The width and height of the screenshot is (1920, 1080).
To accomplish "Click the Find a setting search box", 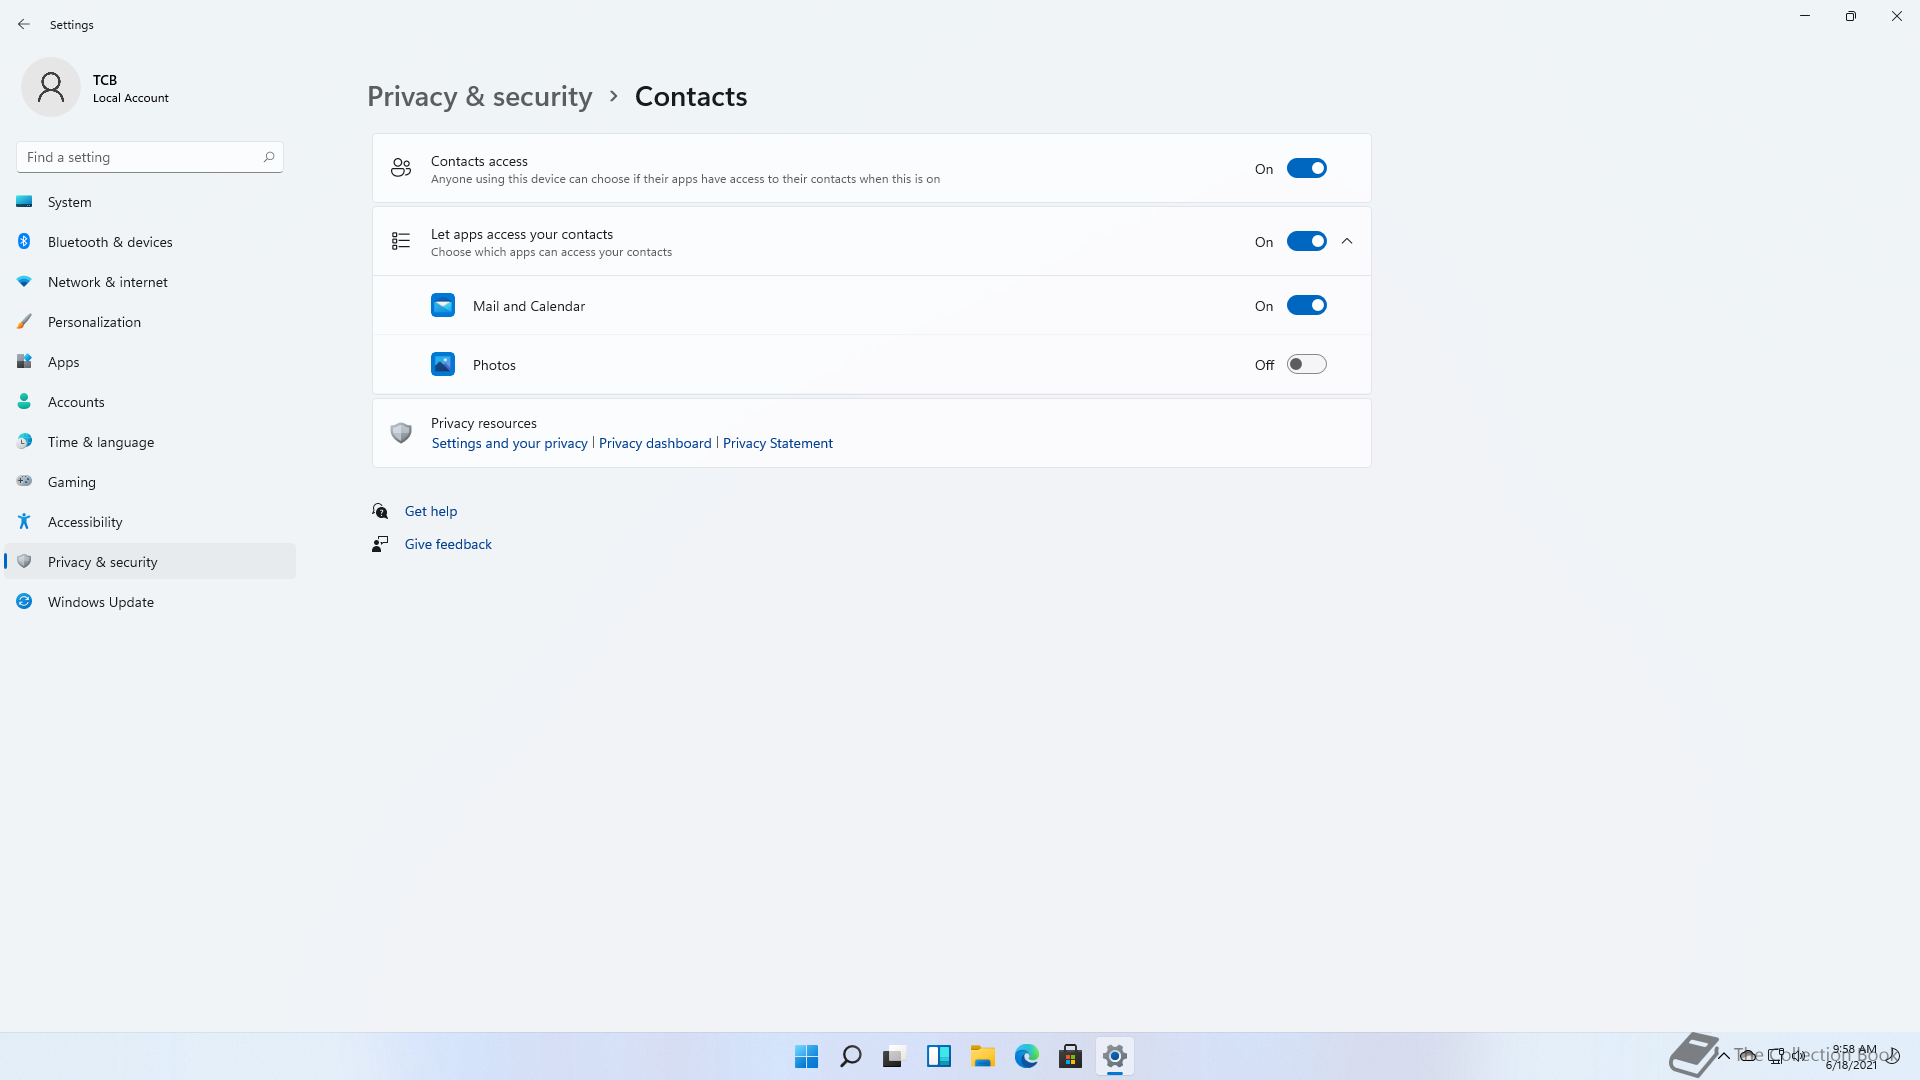I will [x=140, y=157].
